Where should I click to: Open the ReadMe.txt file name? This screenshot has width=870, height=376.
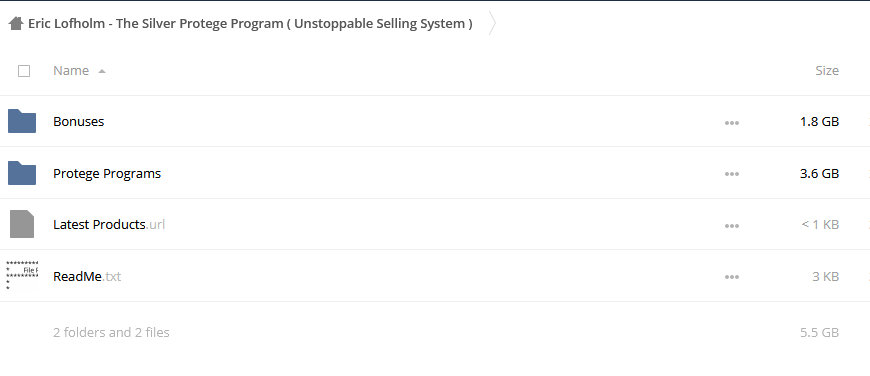(x=87, y=276)
